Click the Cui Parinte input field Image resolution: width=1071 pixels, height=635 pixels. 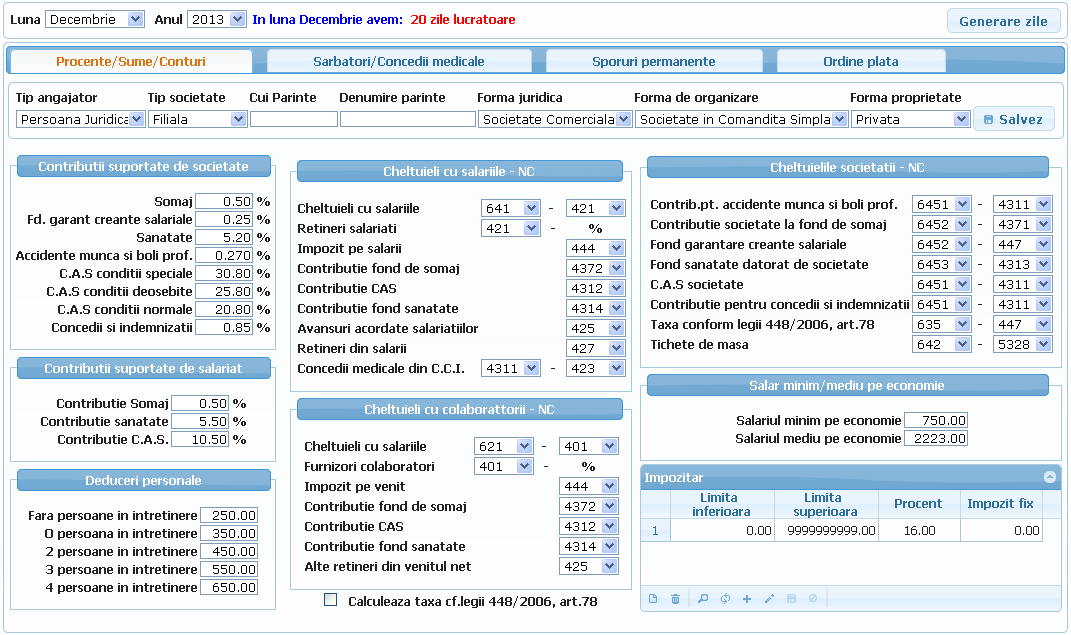click(294, 119)
